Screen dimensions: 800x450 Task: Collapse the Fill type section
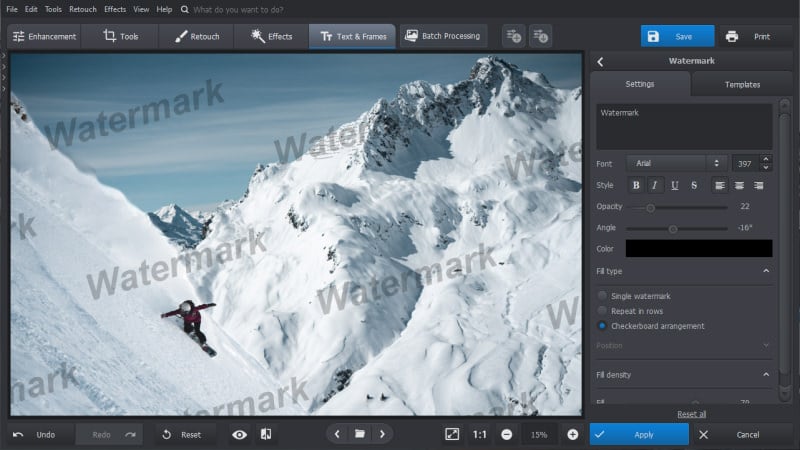[x=766, y=271]
